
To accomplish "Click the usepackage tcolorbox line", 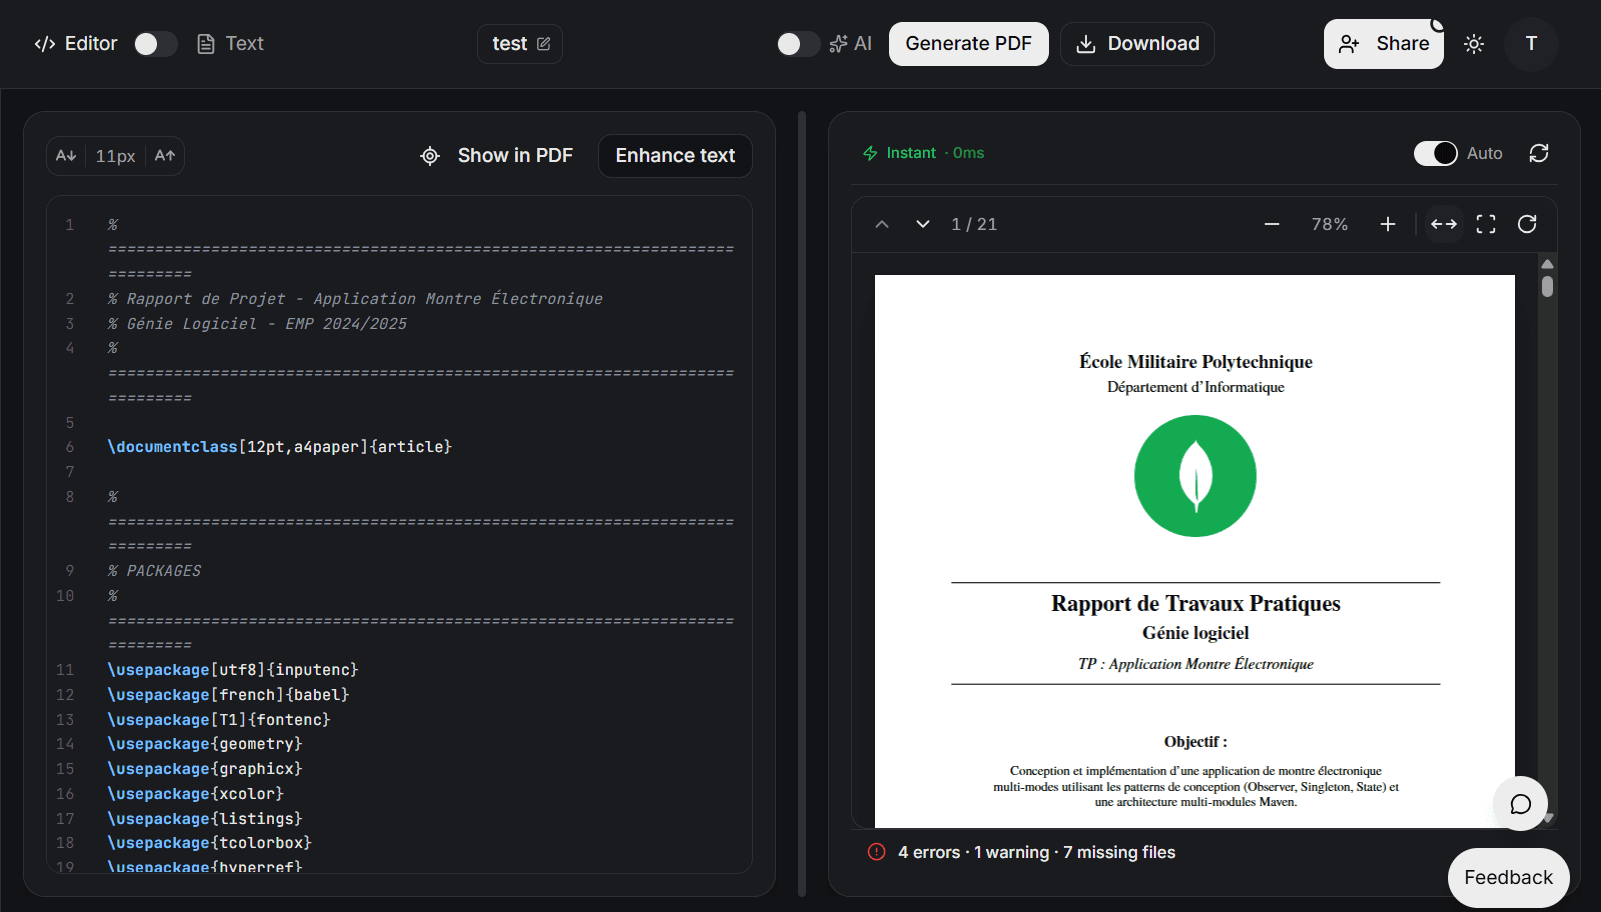I will click(210, 843).
